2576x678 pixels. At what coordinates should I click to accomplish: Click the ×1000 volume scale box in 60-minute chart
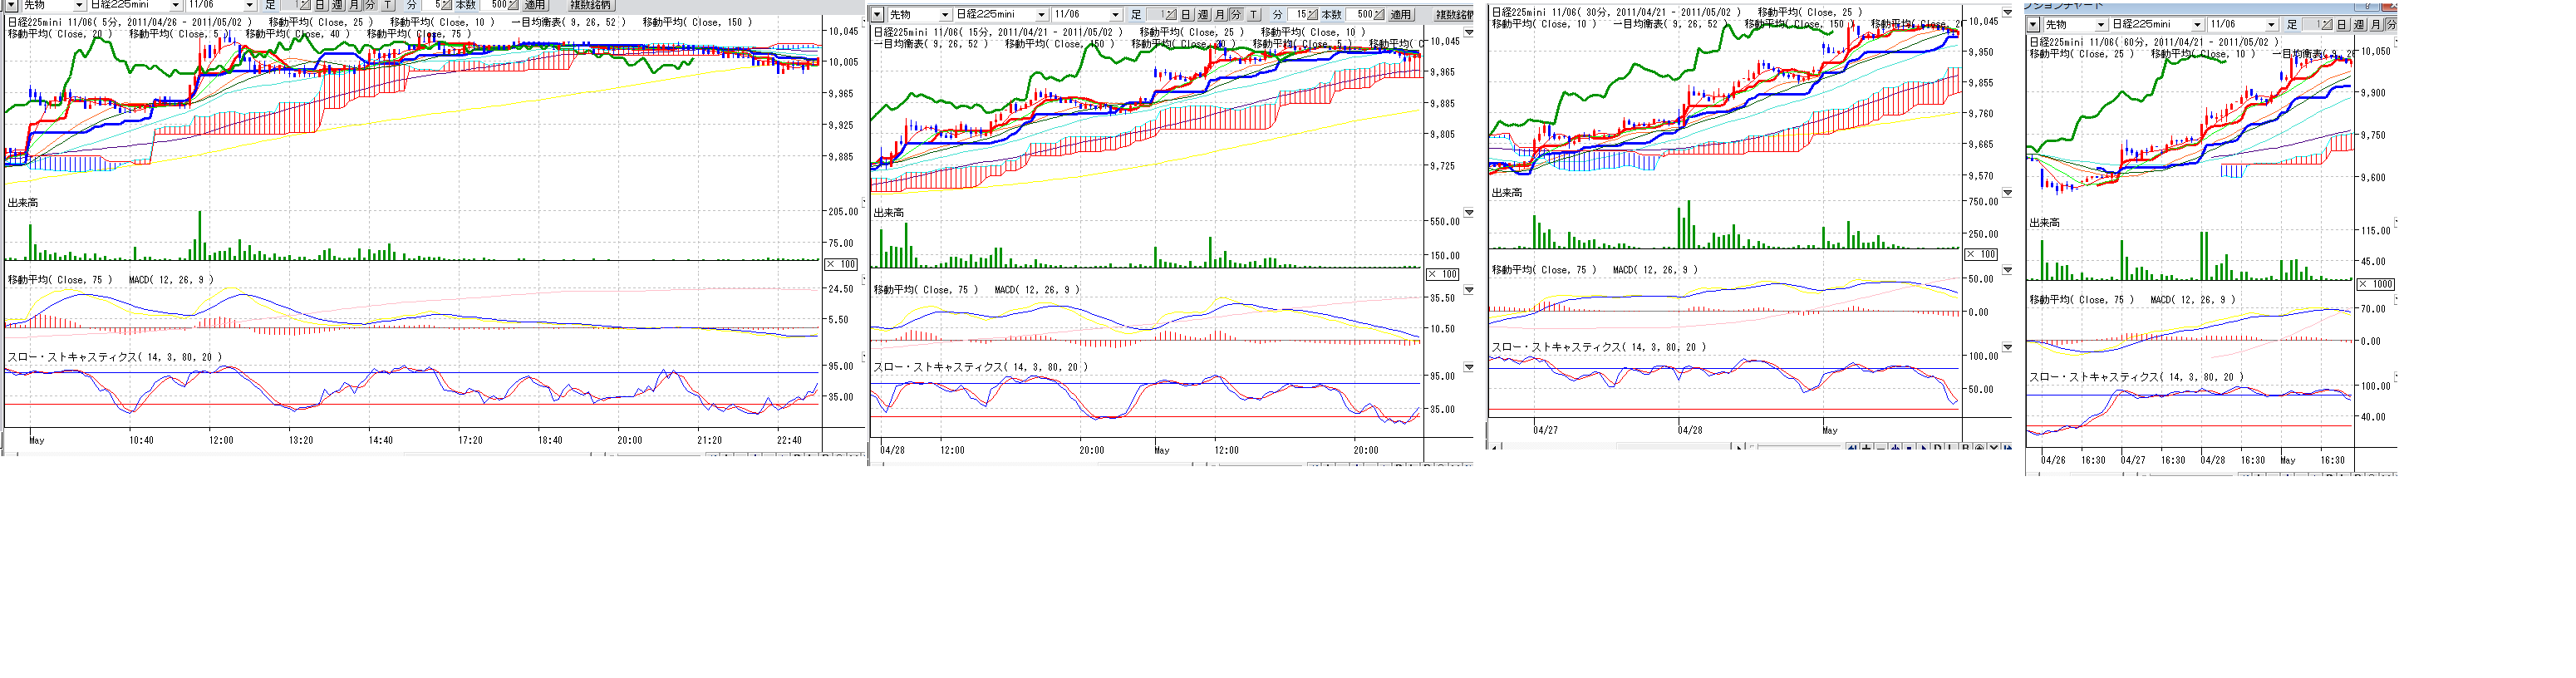click(x=2376, y=284)
